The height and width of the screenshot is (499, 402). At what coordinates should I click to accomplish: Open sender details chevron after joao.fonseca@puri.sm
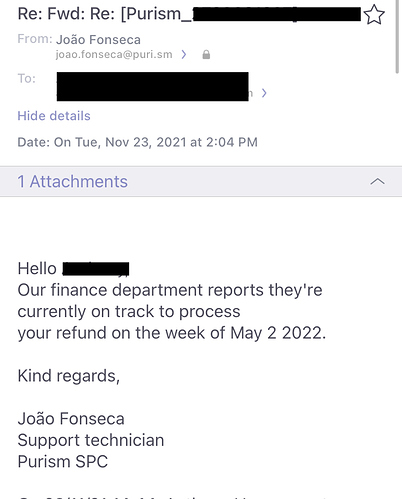[x=184, y=54]
